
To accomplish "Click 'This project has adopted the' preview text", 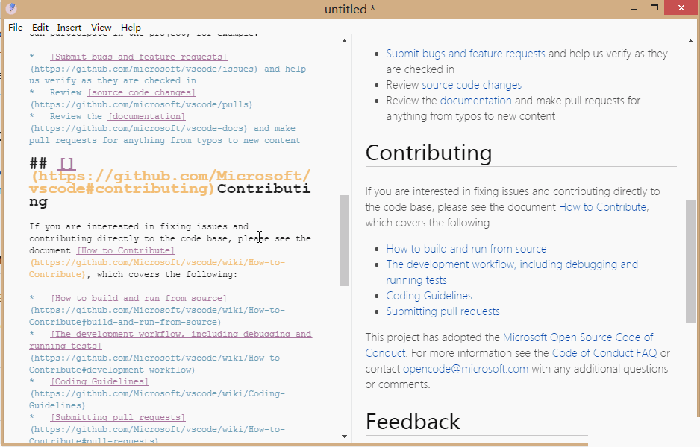I will pyautogui.click(x=433, y=337).
